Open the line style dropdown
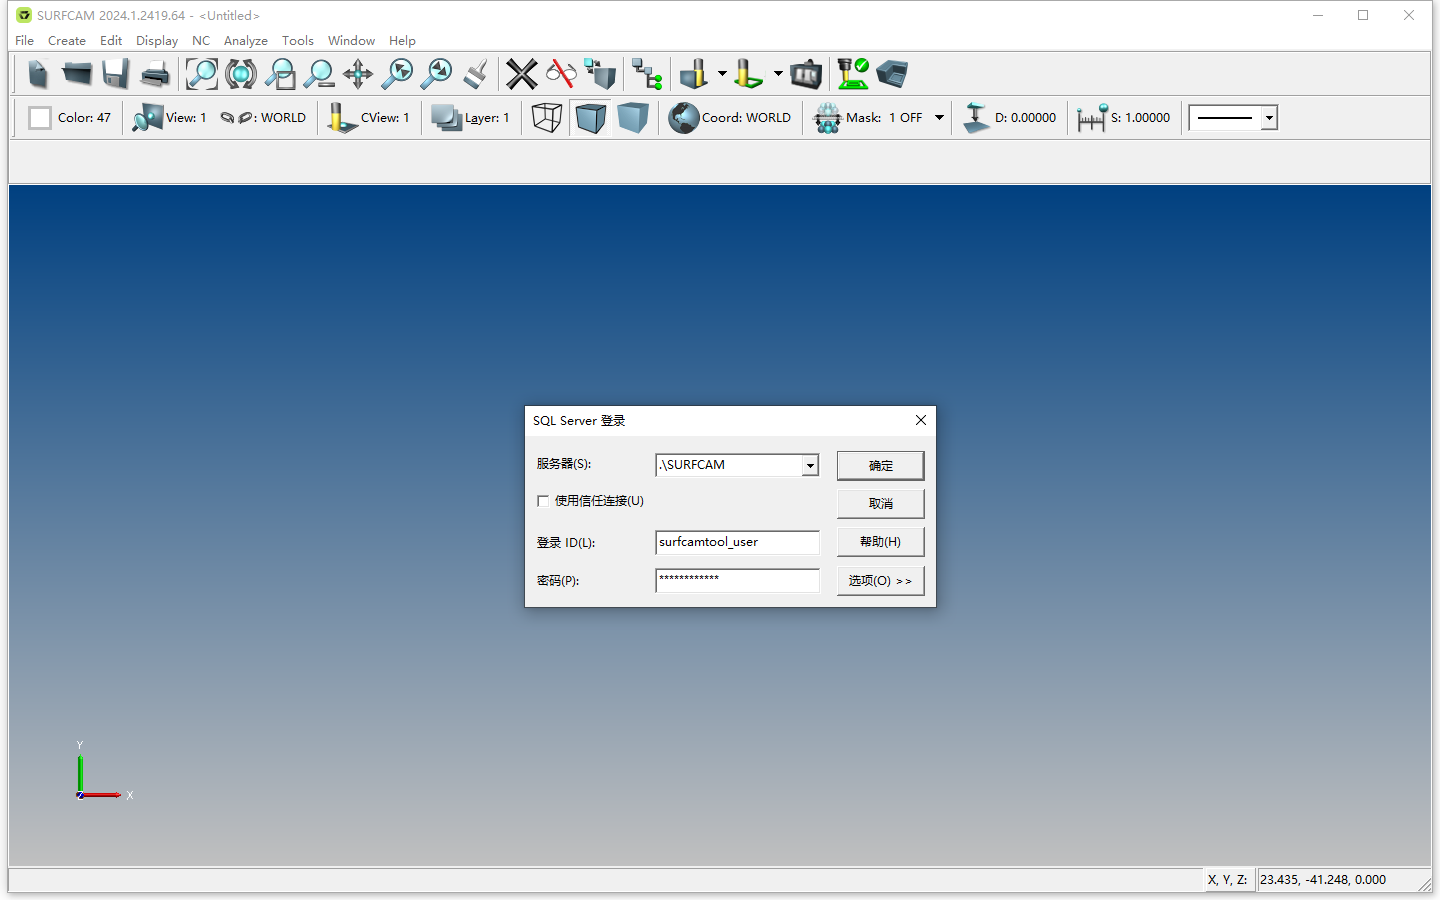Image resolution: width=1440 pixels, height=900 pixels. (1269, 118)
